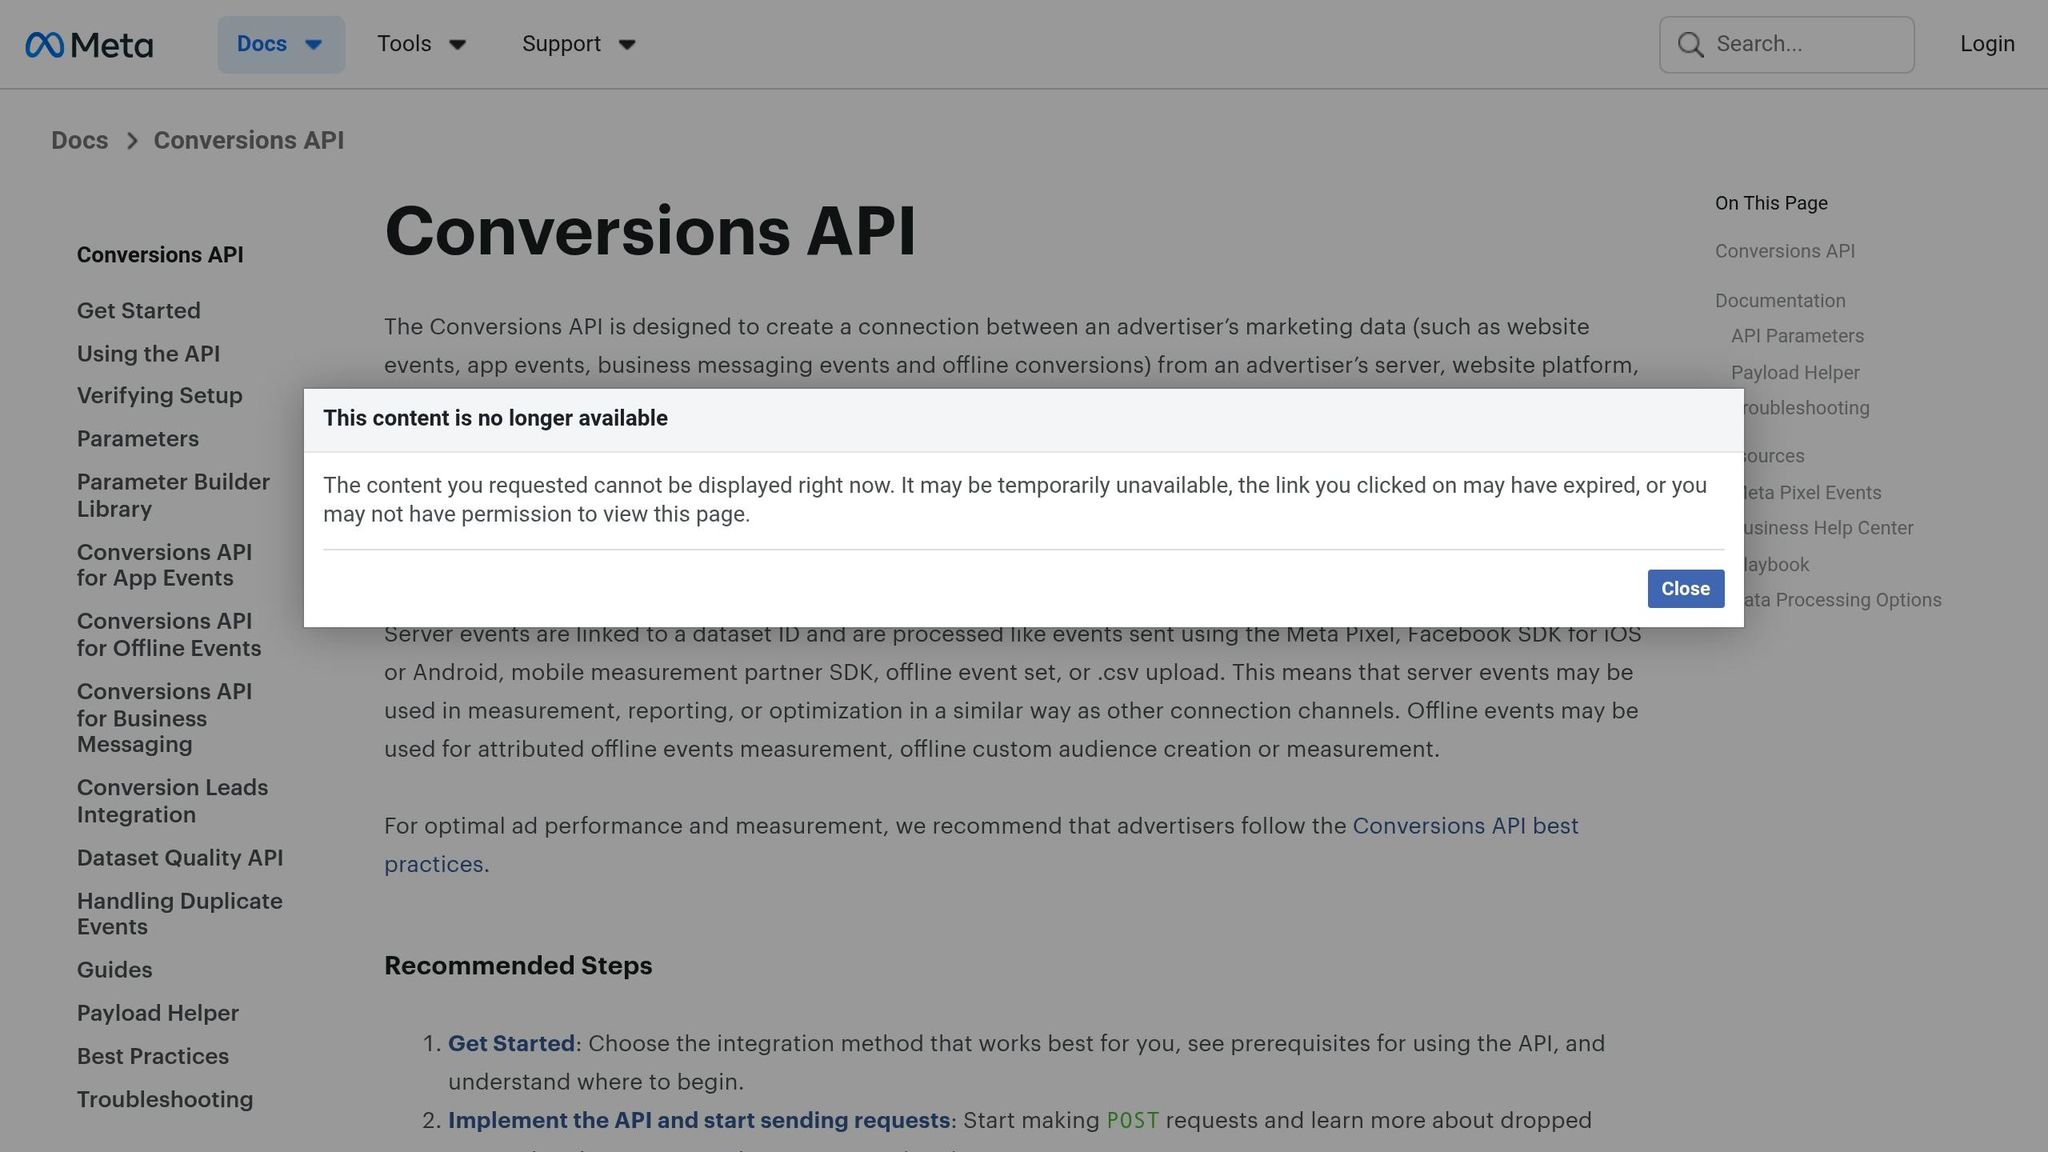2048x1152 pixels.
Task: Open Dataset Quality API page
Action: coord(180,858)
